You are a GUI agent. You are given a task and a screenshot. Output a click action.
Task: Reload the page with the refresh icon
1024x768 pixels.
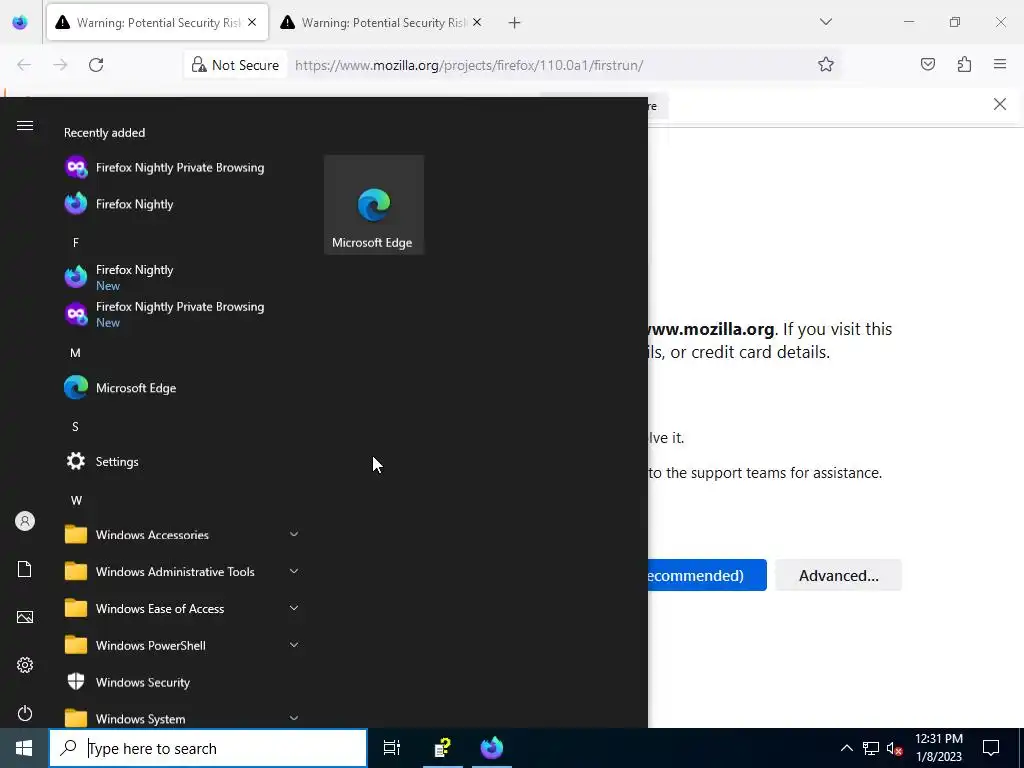coord(96,65)
